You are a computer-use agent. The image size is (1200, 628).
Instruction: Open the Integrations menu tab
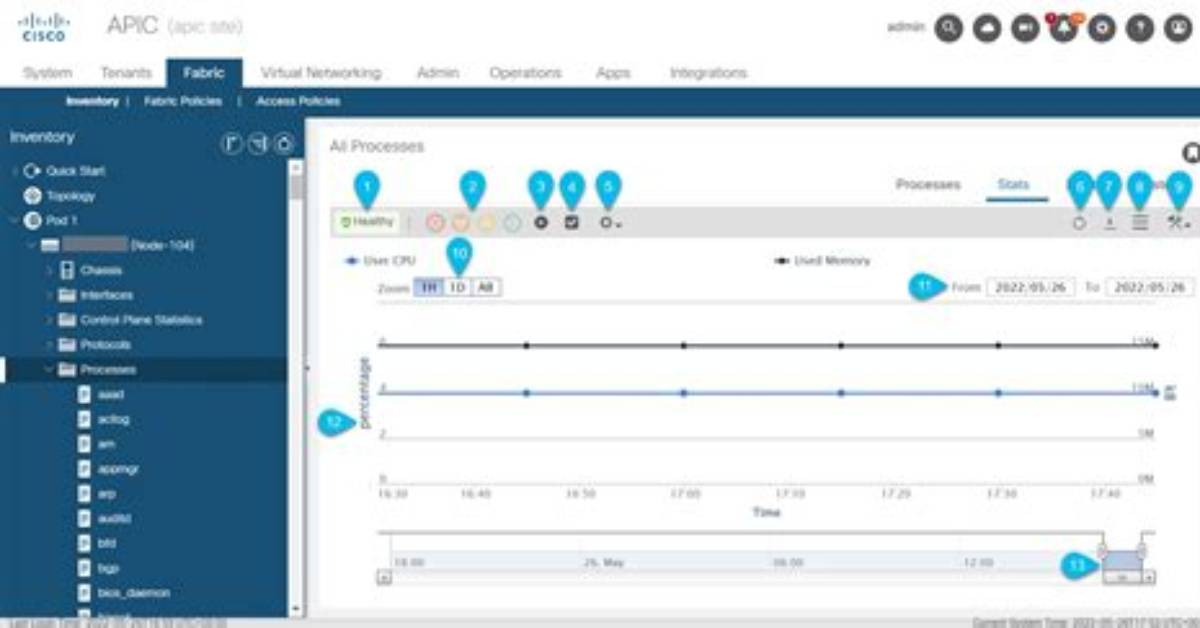708,73
